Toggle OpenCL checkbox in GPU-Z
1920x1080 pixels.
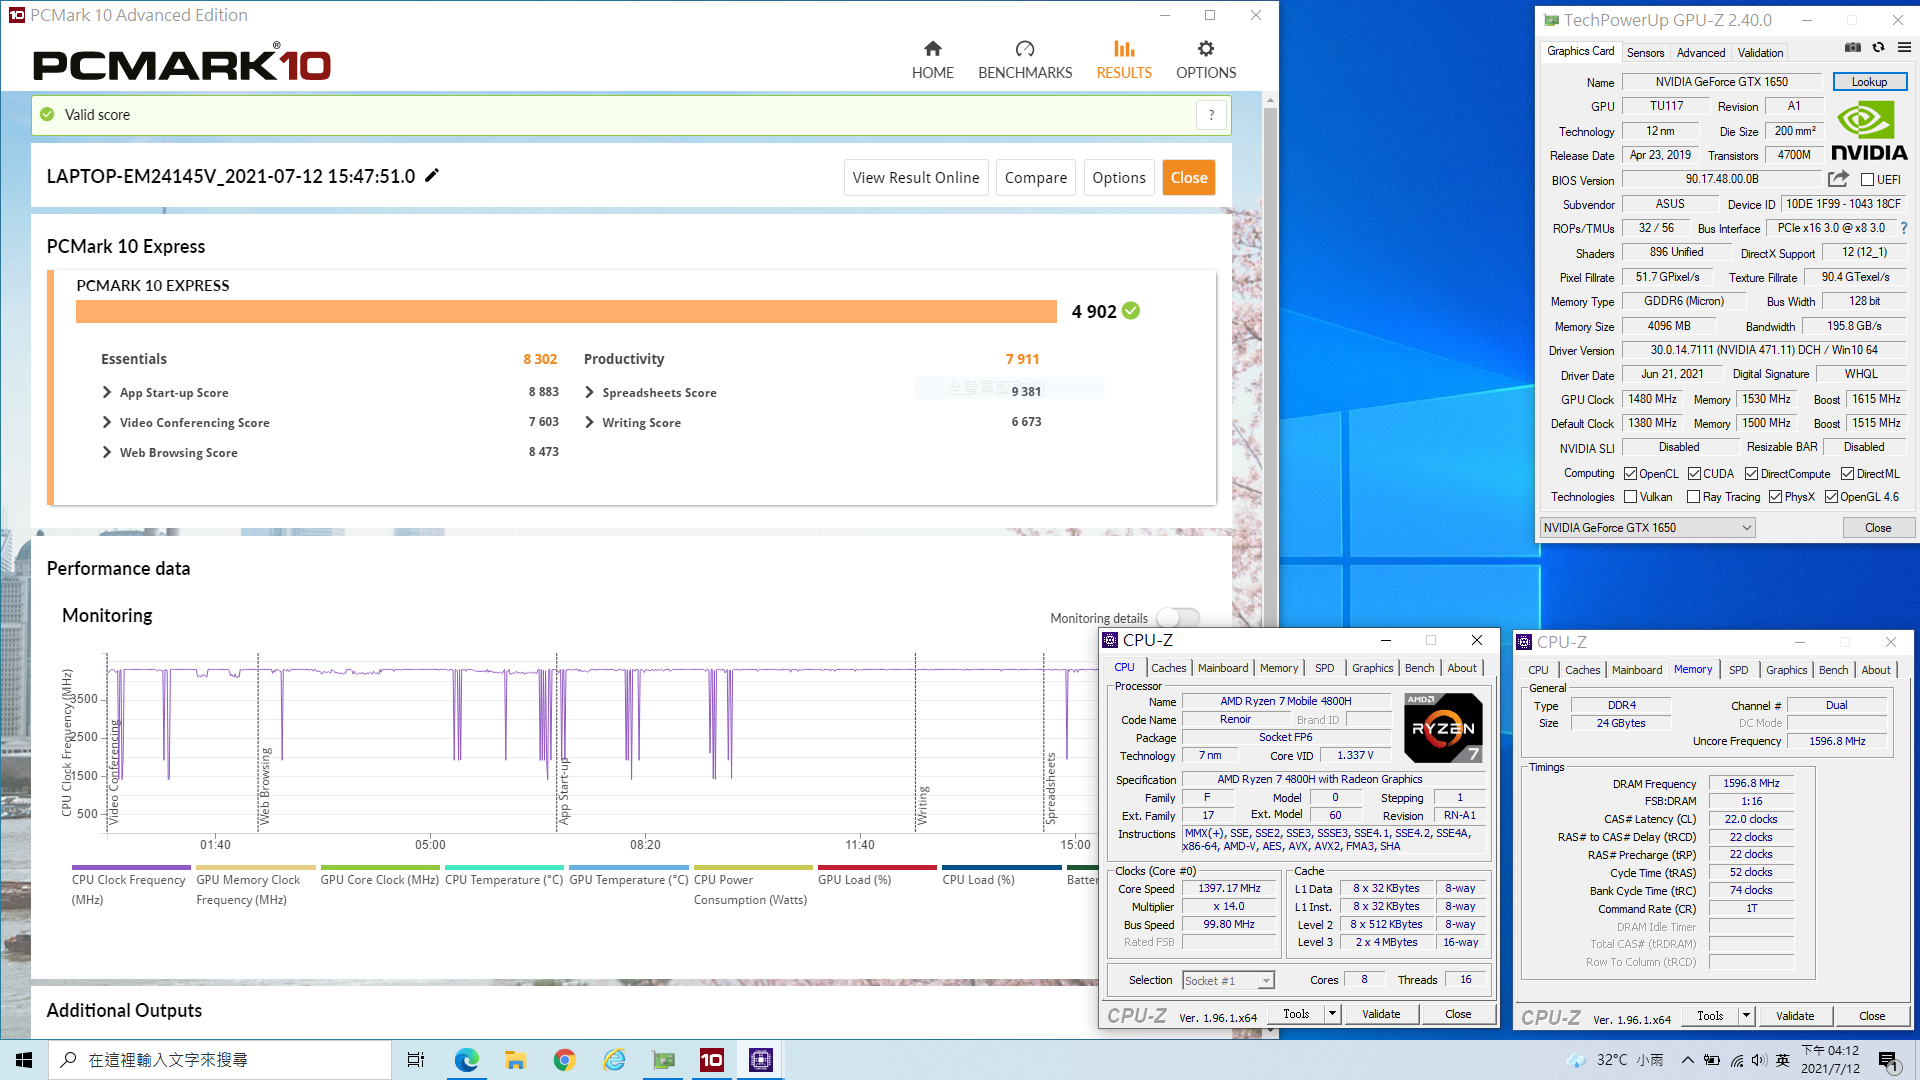tap(1630, 474)
